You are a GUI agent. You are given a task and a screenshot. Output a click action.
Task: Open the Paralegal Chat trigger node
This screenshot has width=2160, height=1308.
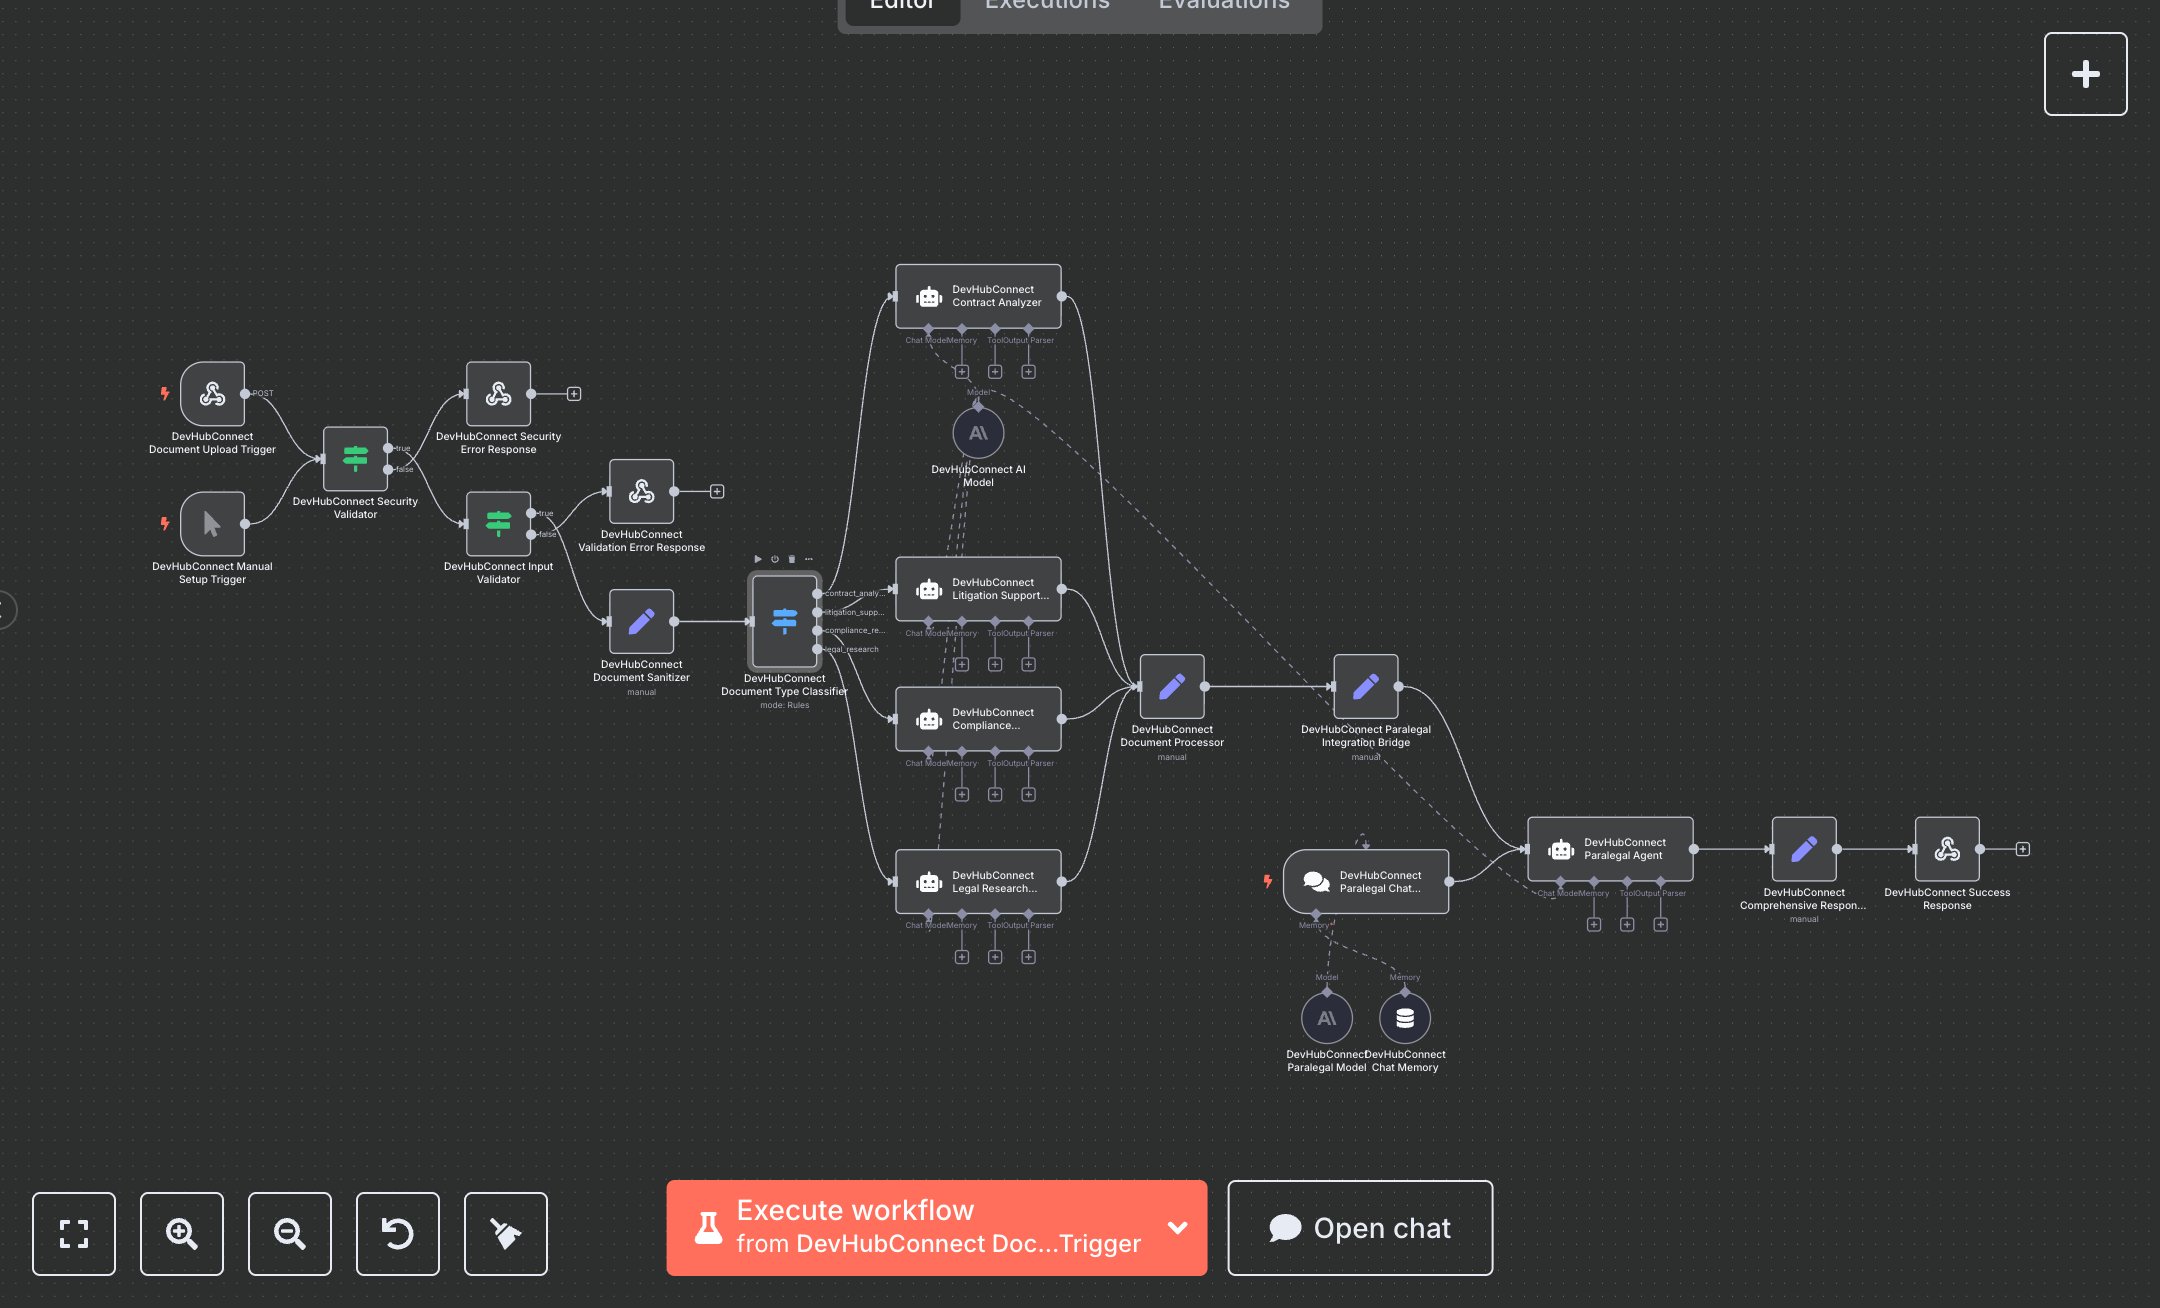pos(1366,881)
